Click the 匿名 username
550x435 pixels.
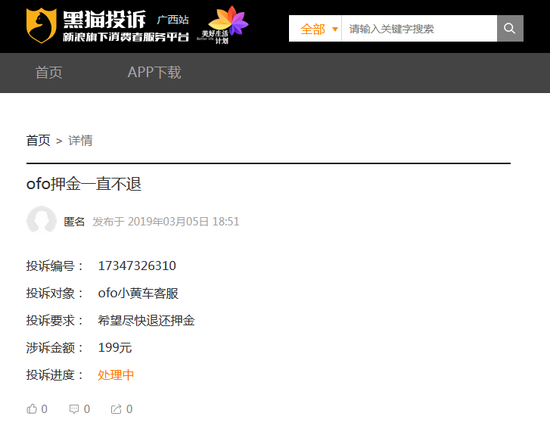(x=74, y=222)
